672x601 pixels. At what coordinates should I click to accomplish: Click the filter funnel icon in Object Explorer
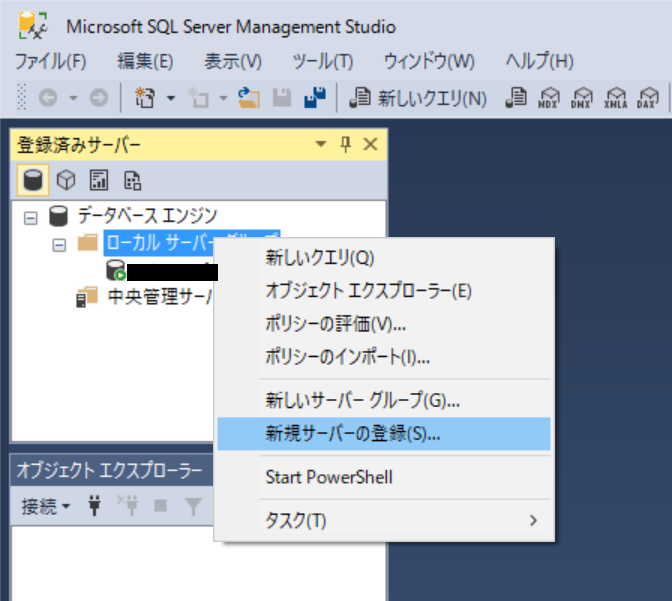click(193, 506)
